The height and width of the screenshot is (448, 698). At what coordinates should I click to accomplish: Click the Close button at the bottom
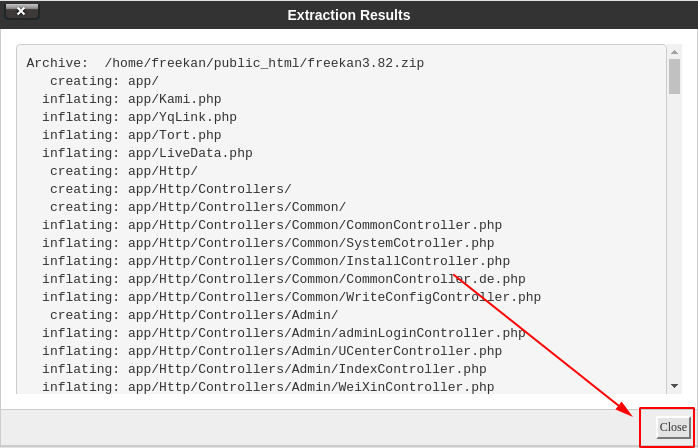click(x=673, y=427)
